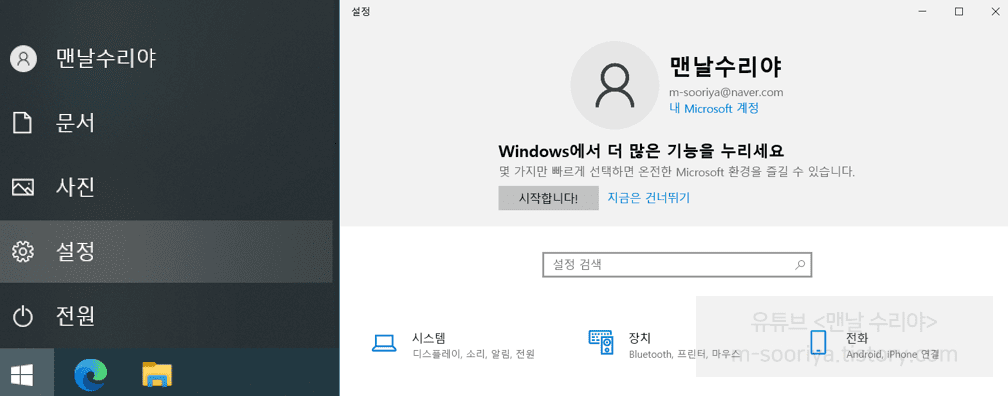Click the magnifier icon in 설정 검색

pyautogui.click(x=800, y=264)
